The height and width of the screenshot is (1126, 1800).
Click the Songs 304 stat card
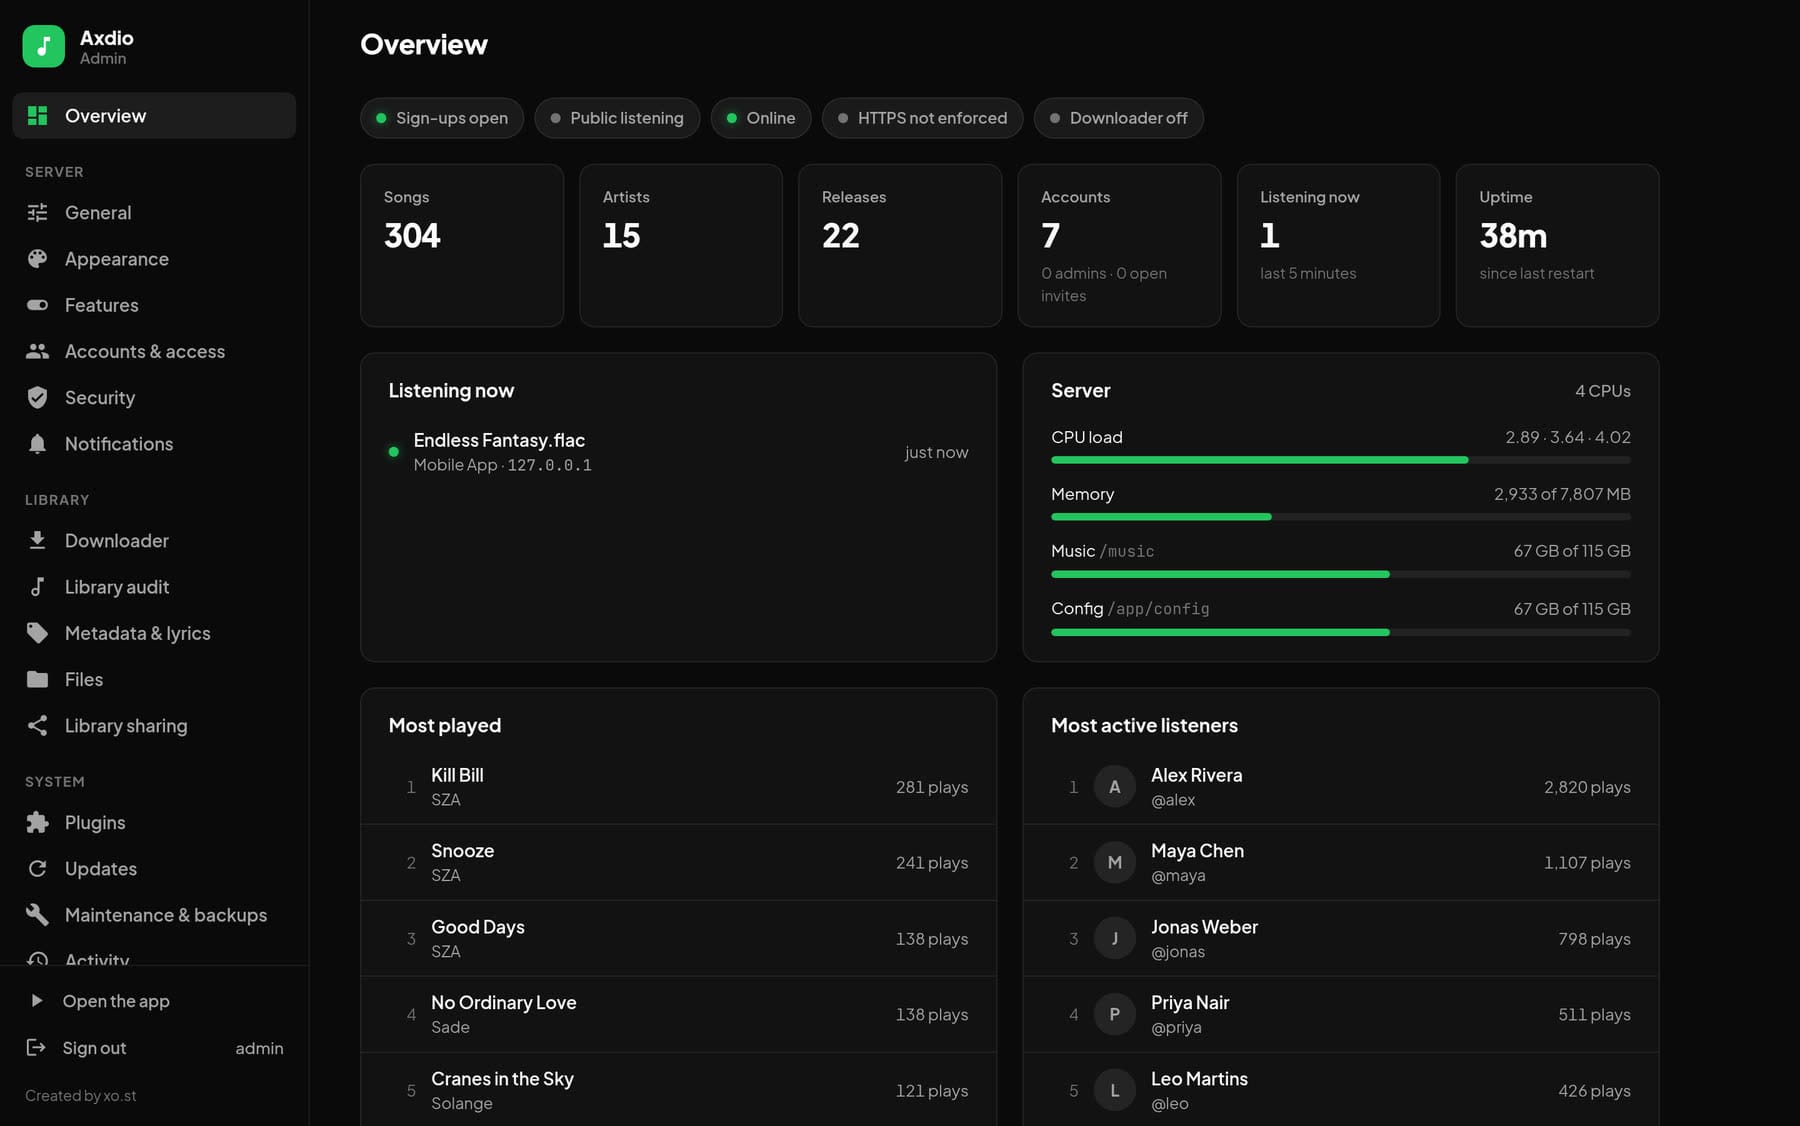pos(462,245)
